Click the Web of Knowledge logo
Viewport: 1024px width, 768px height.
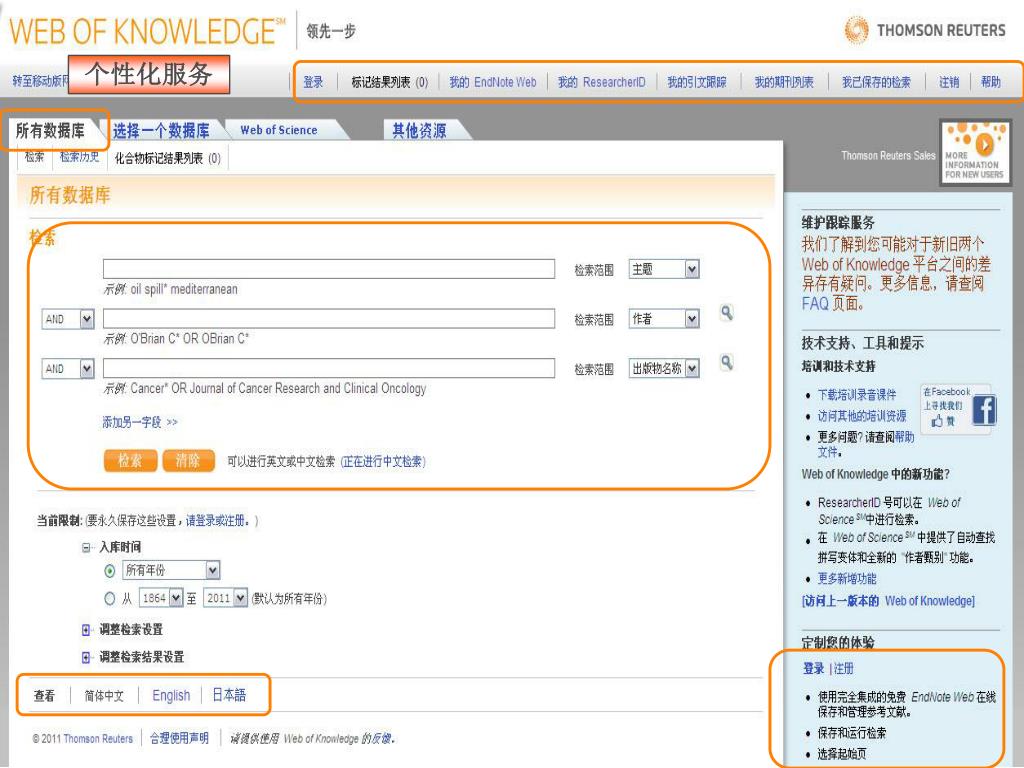(x=148, y=31)
